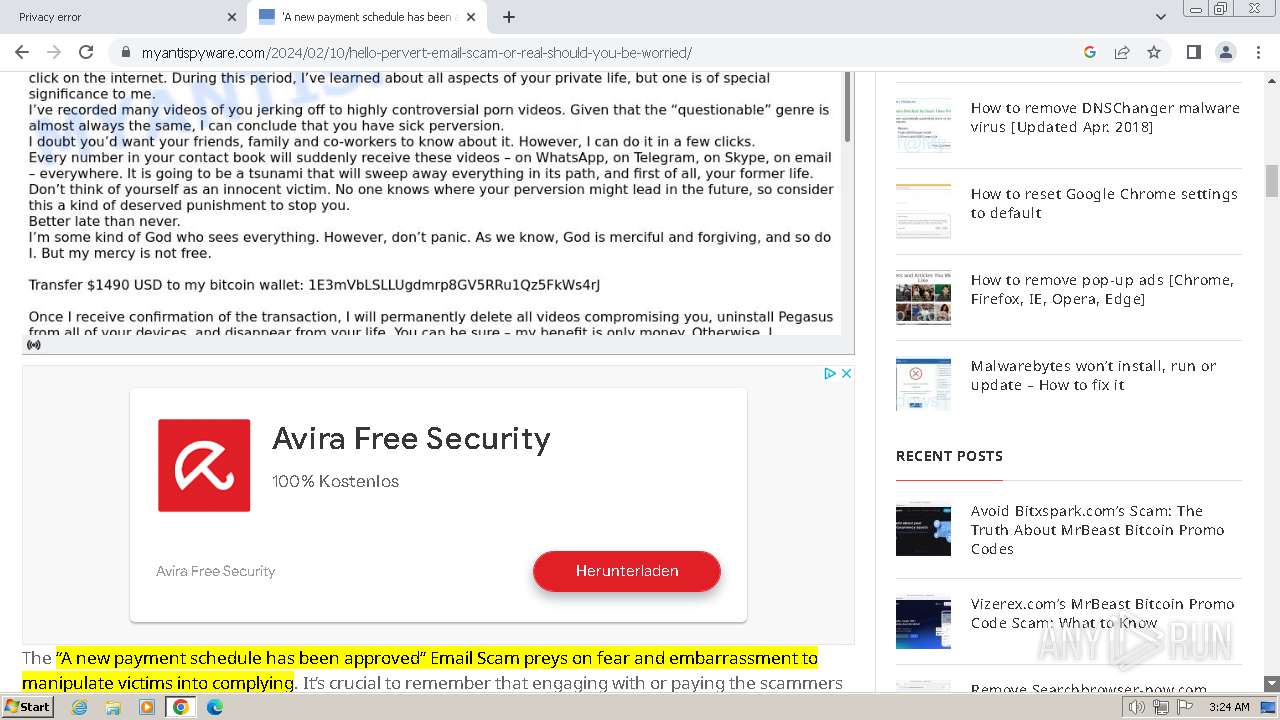Click the Avira Free Security headline
This screenshot has height=720, width=1280.
[411, 438]
